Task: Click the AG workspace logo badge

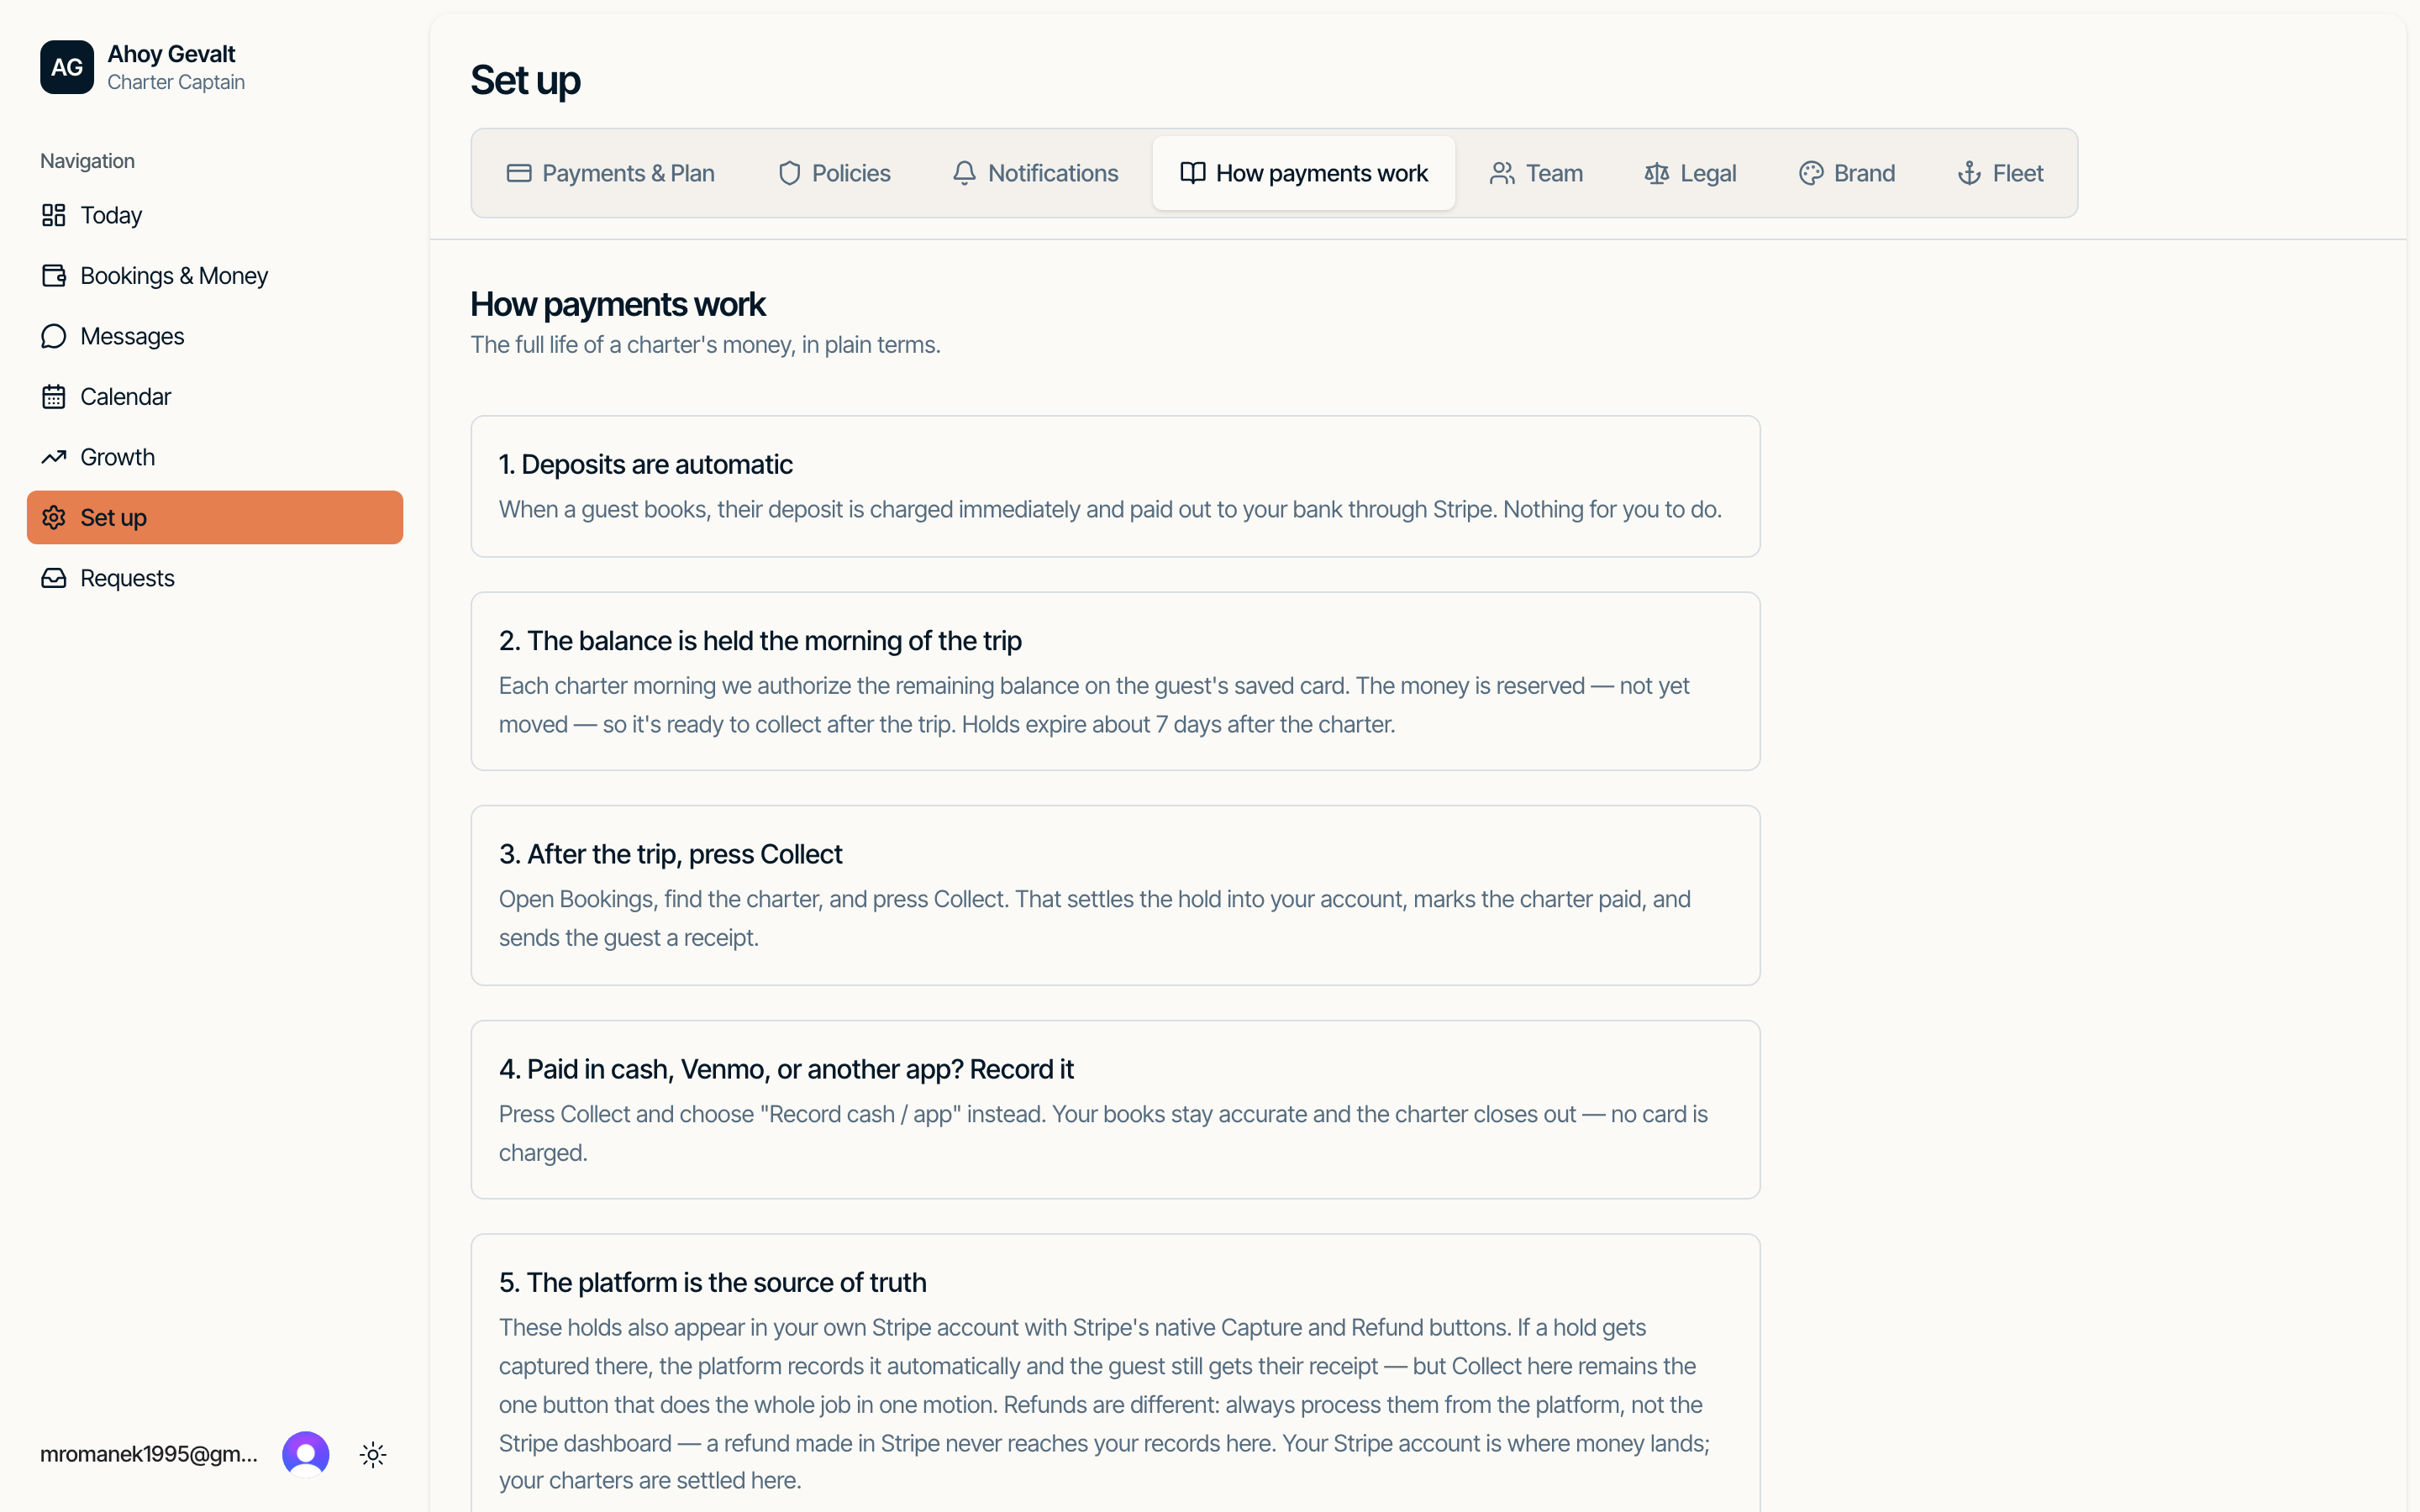Action: 67,67
